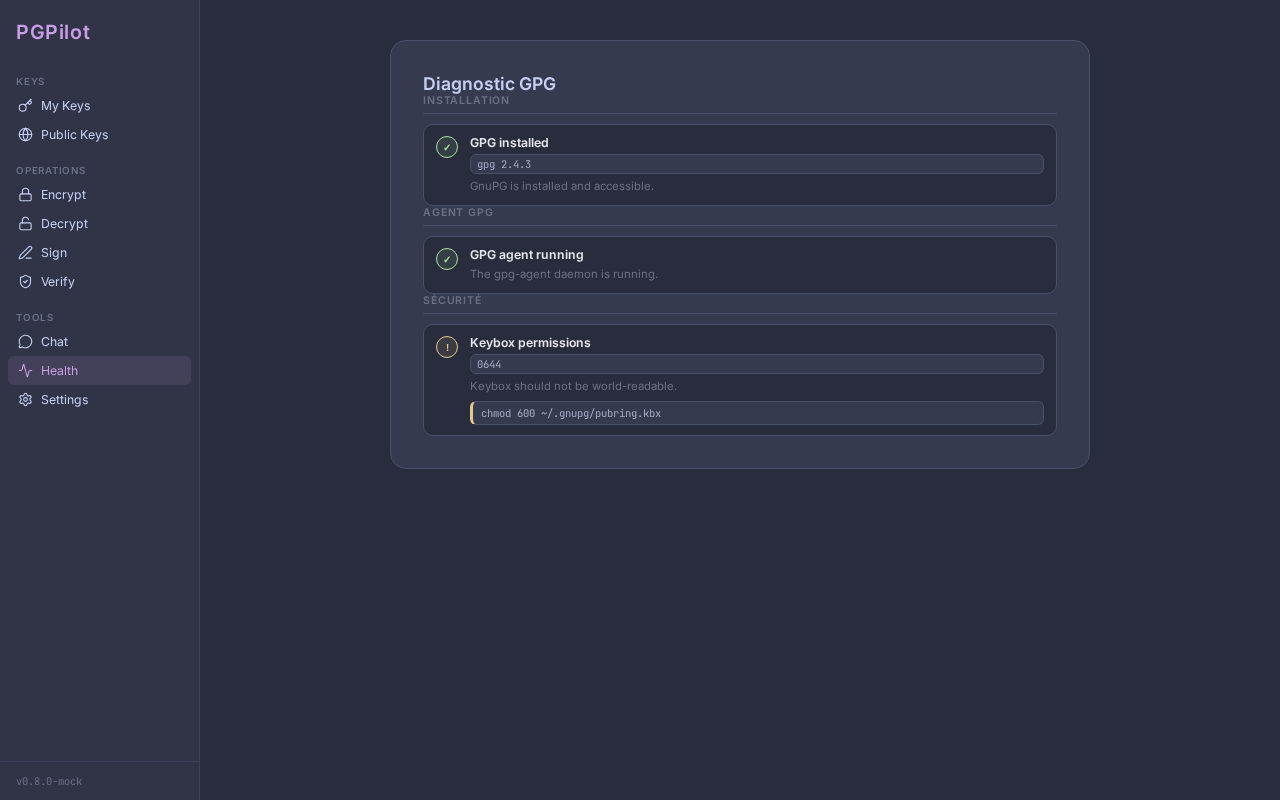Viewport: 1280px width, 800px height.
Task: Open the Decrypt operation
Action: [99, 224]
